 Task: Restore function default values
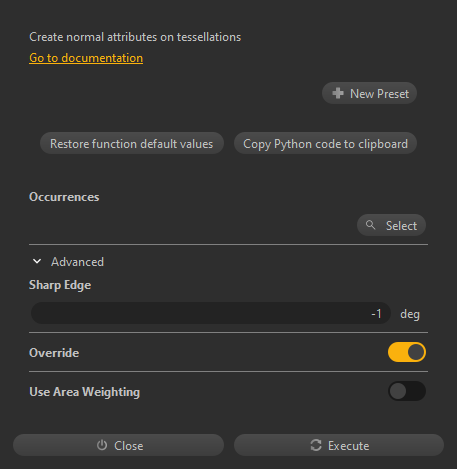coord(132,143)
